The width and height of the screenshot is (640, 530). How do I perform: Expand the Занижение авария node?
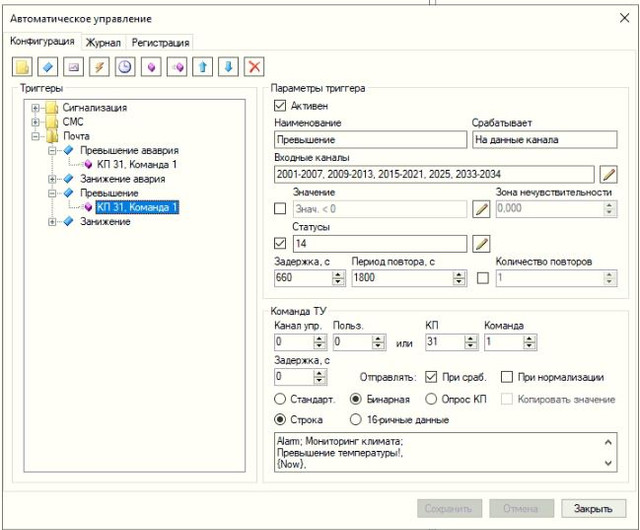(52, 179)
